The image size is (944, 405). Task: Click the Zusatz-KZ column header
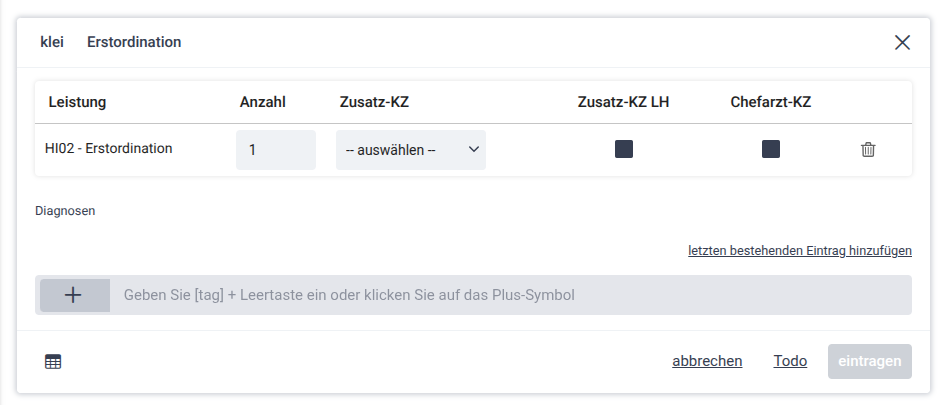[x=374, y=102]
